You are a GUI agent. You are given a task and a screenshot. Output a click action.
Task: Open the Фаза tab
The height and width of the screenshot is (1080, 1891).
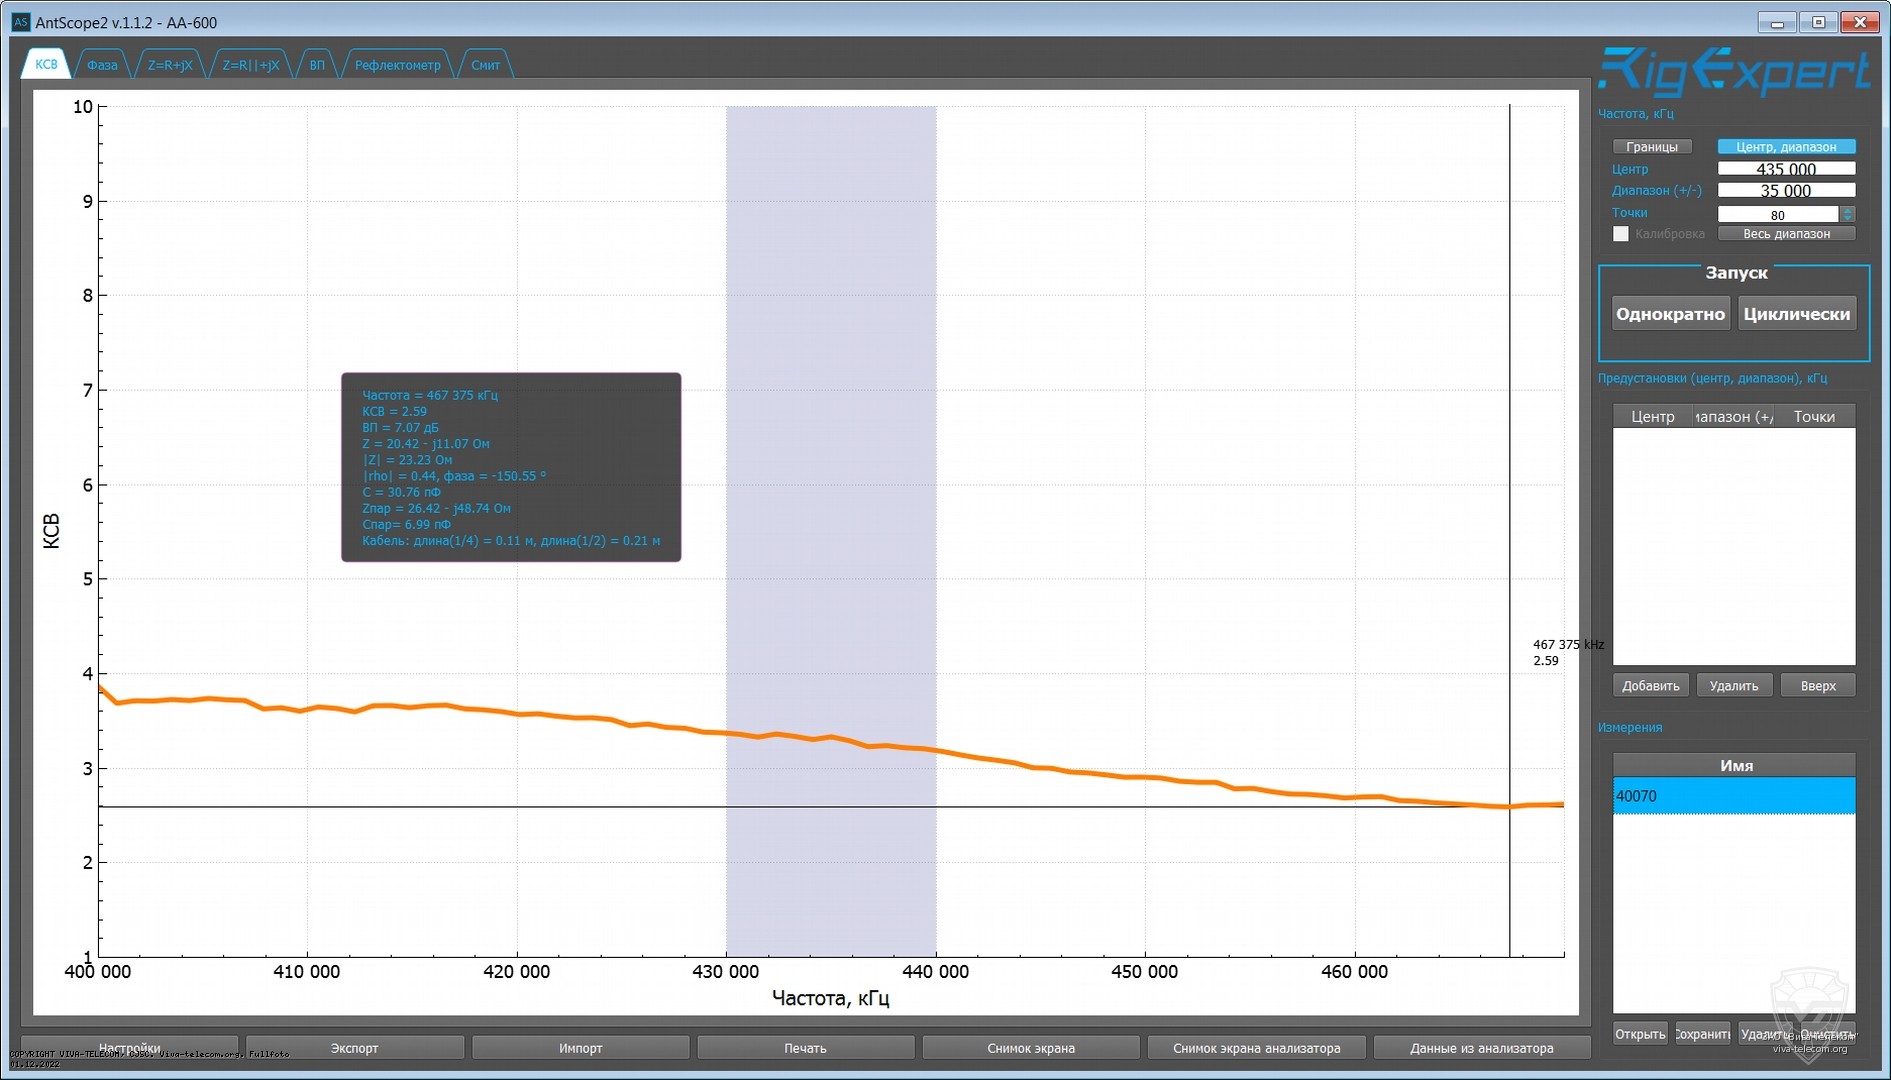click(x=102, y=65)
